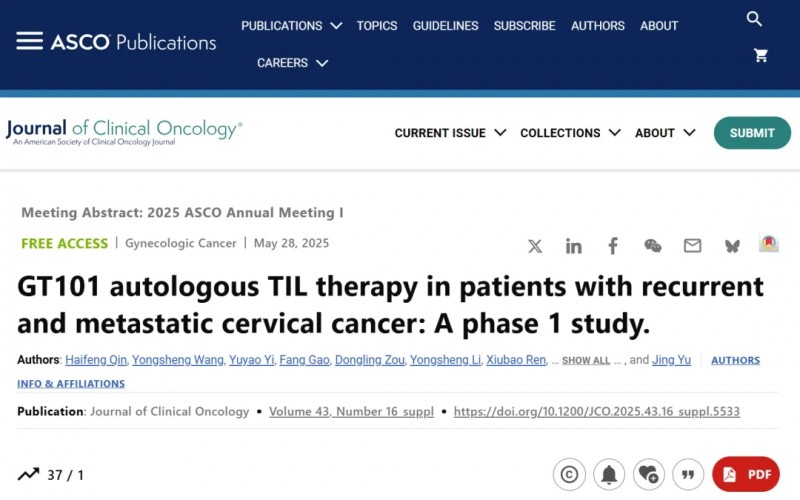Open the Guidelines menu item
Viewport: 800px width, 500px height.
click(x=445, y=26)
